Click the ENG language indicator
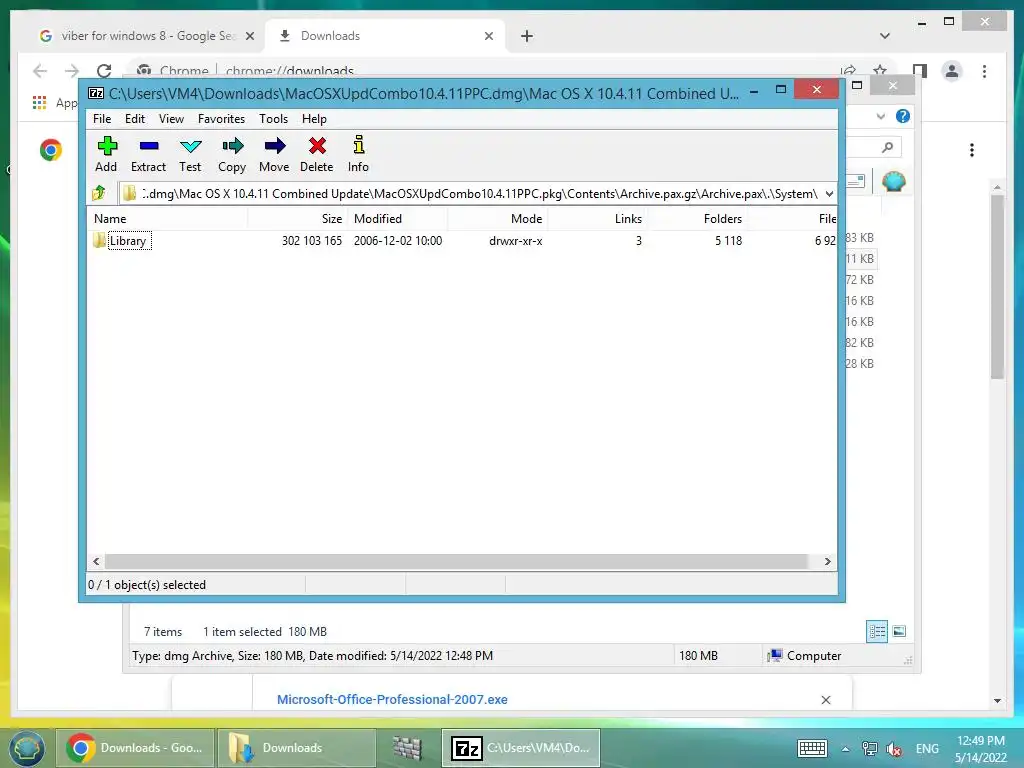 927,748
